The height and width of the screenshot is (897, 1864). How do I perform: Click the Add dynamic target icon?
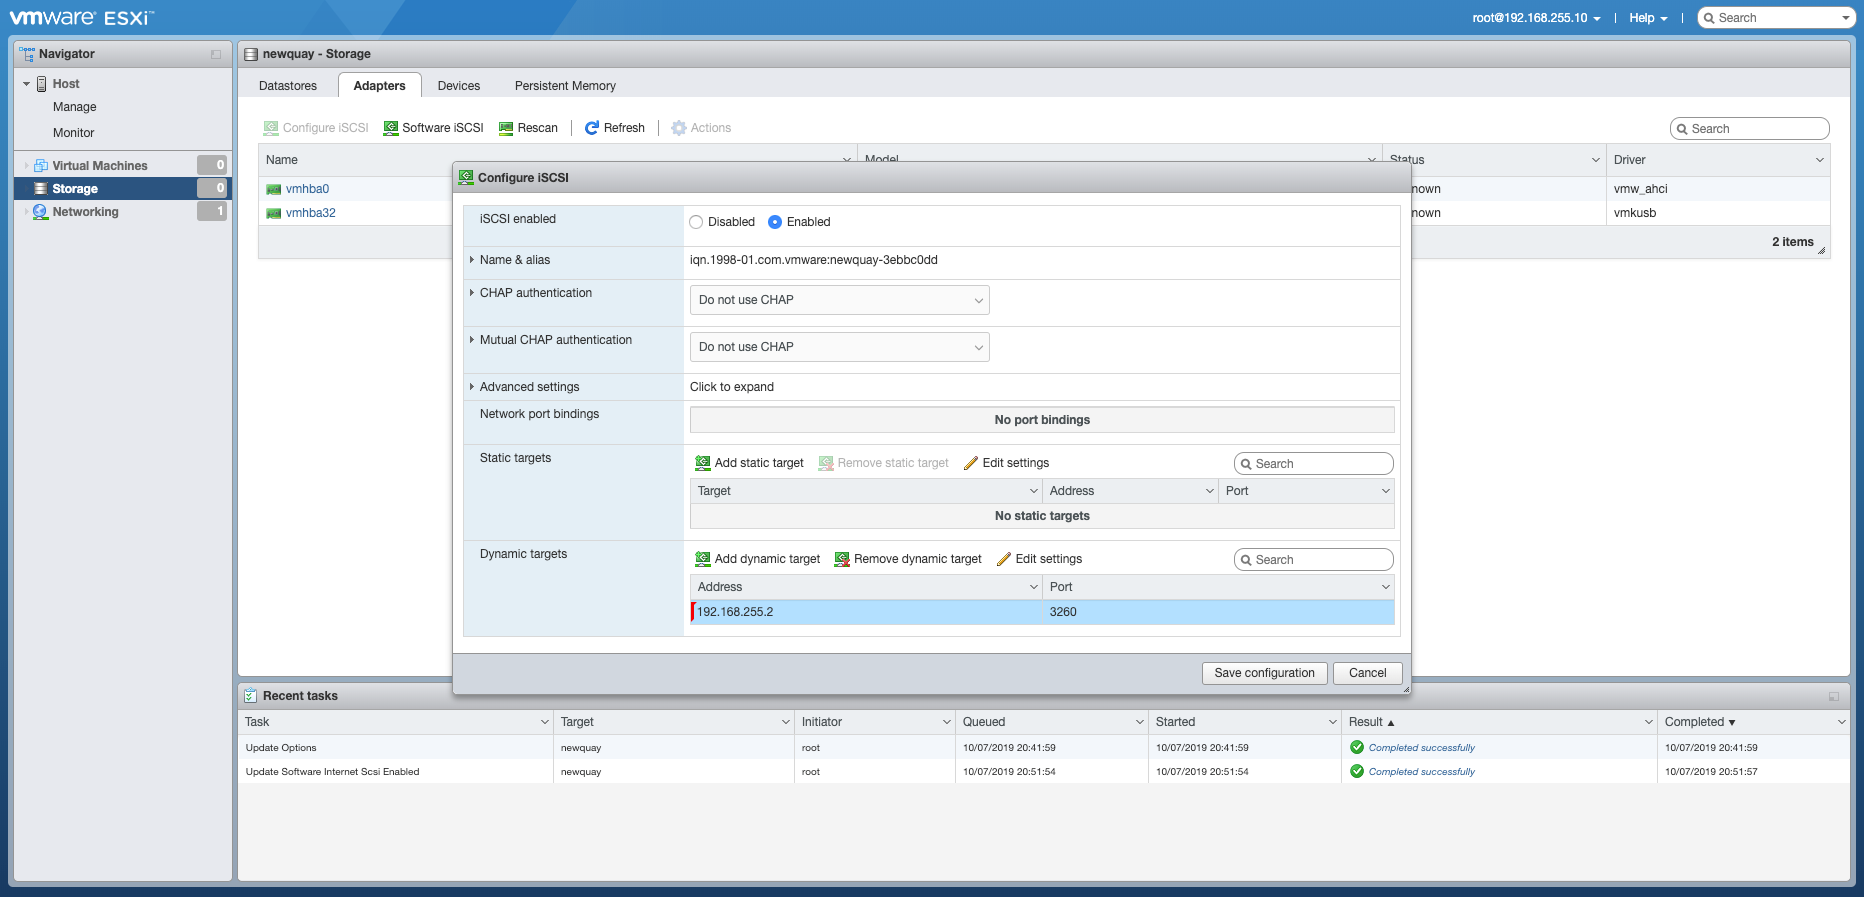coord(703,559)
